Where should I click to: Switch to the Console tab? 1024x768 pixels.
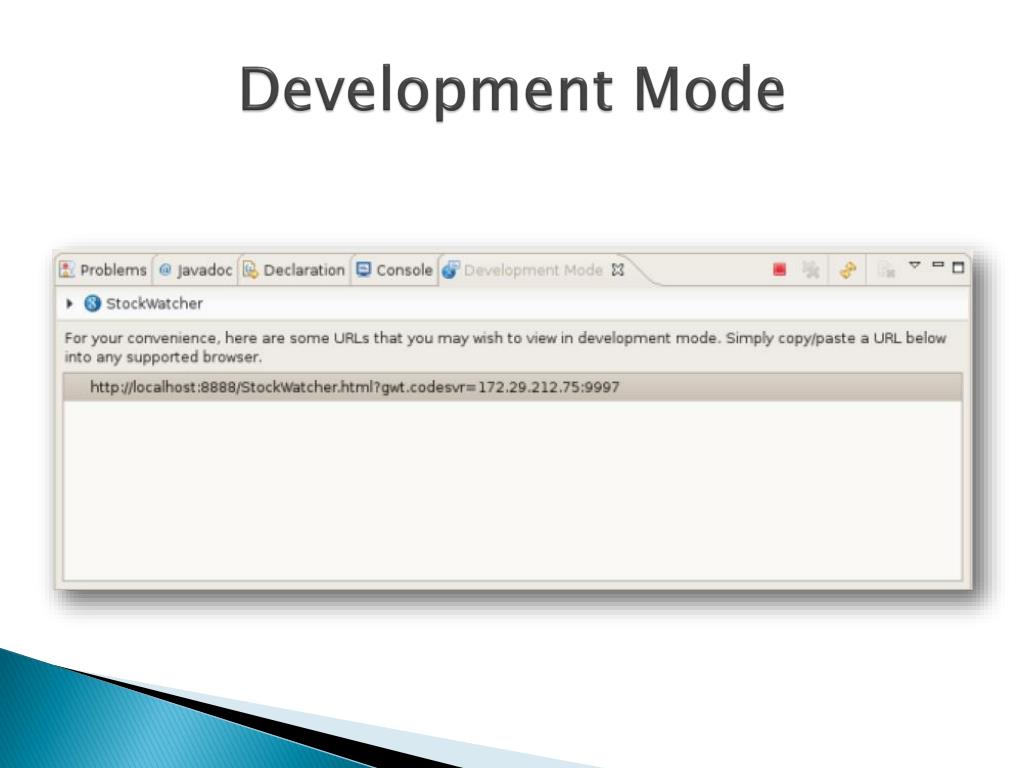point(394,270)
